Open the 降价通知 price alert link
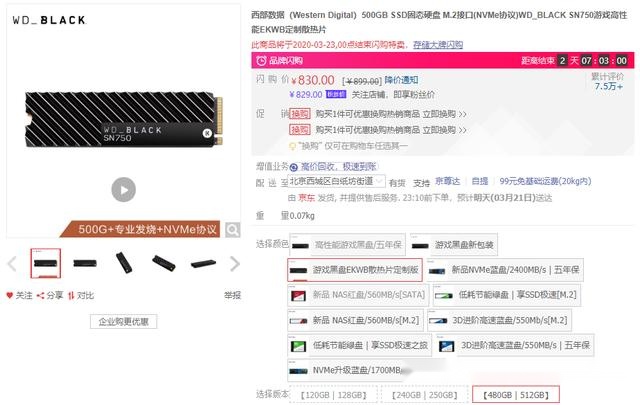 (401, 80)
